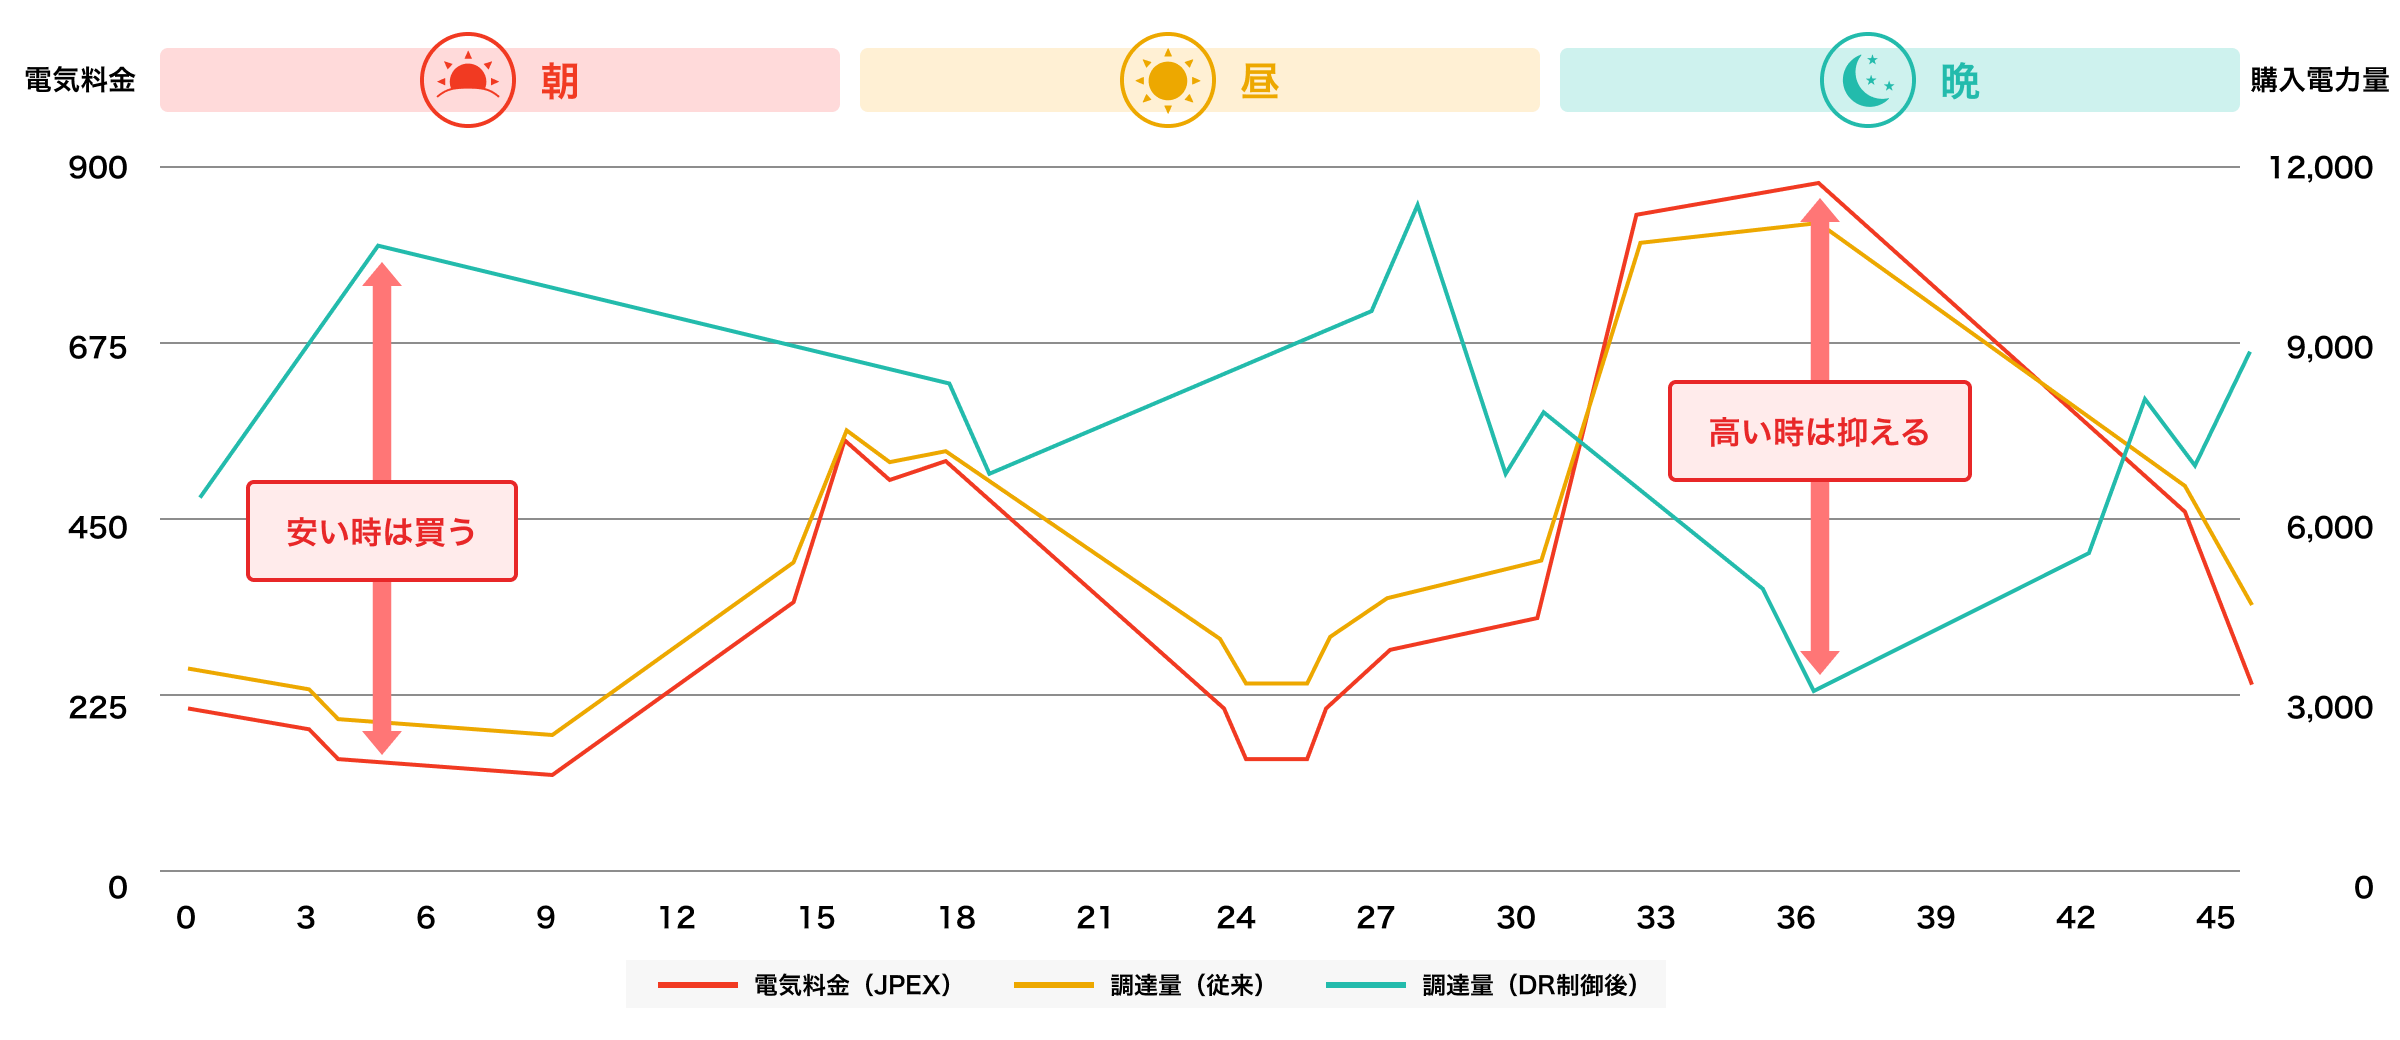Click the upward arrowhead above 安い時は買う
The height and width of the screenshot is (1040, 2400).
coord(382,276)
